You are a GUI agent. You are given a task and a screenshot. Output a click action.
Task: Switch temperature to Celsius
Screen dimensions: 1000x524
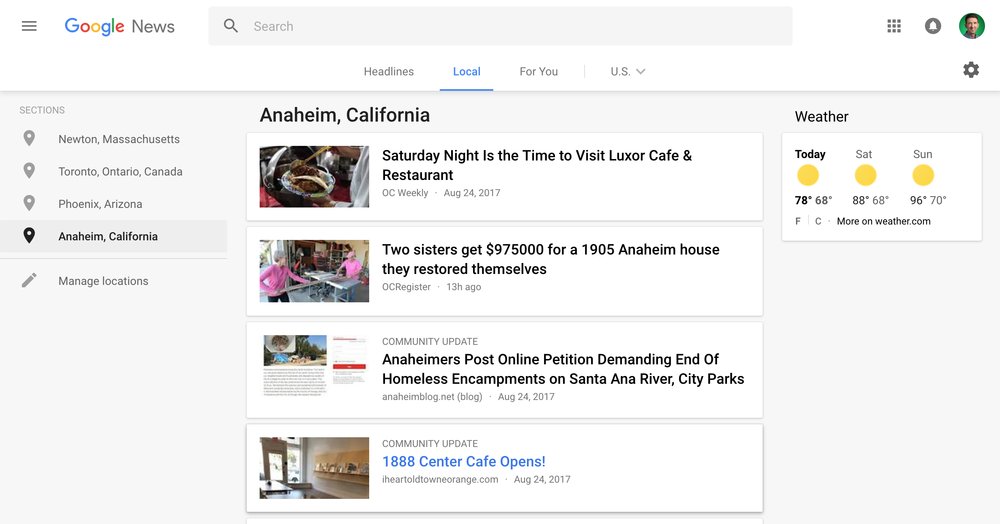coord(818,221)
